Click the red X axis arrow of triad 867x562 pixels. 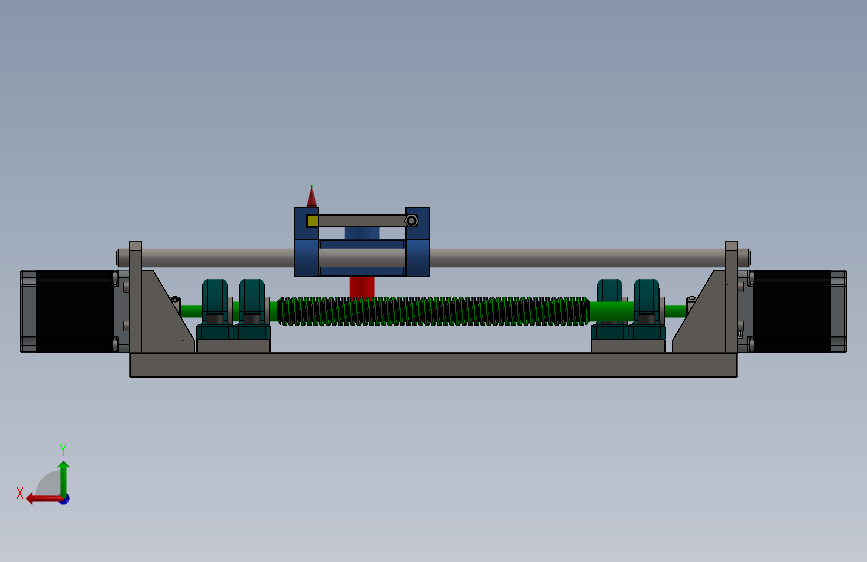pos(43,499)
